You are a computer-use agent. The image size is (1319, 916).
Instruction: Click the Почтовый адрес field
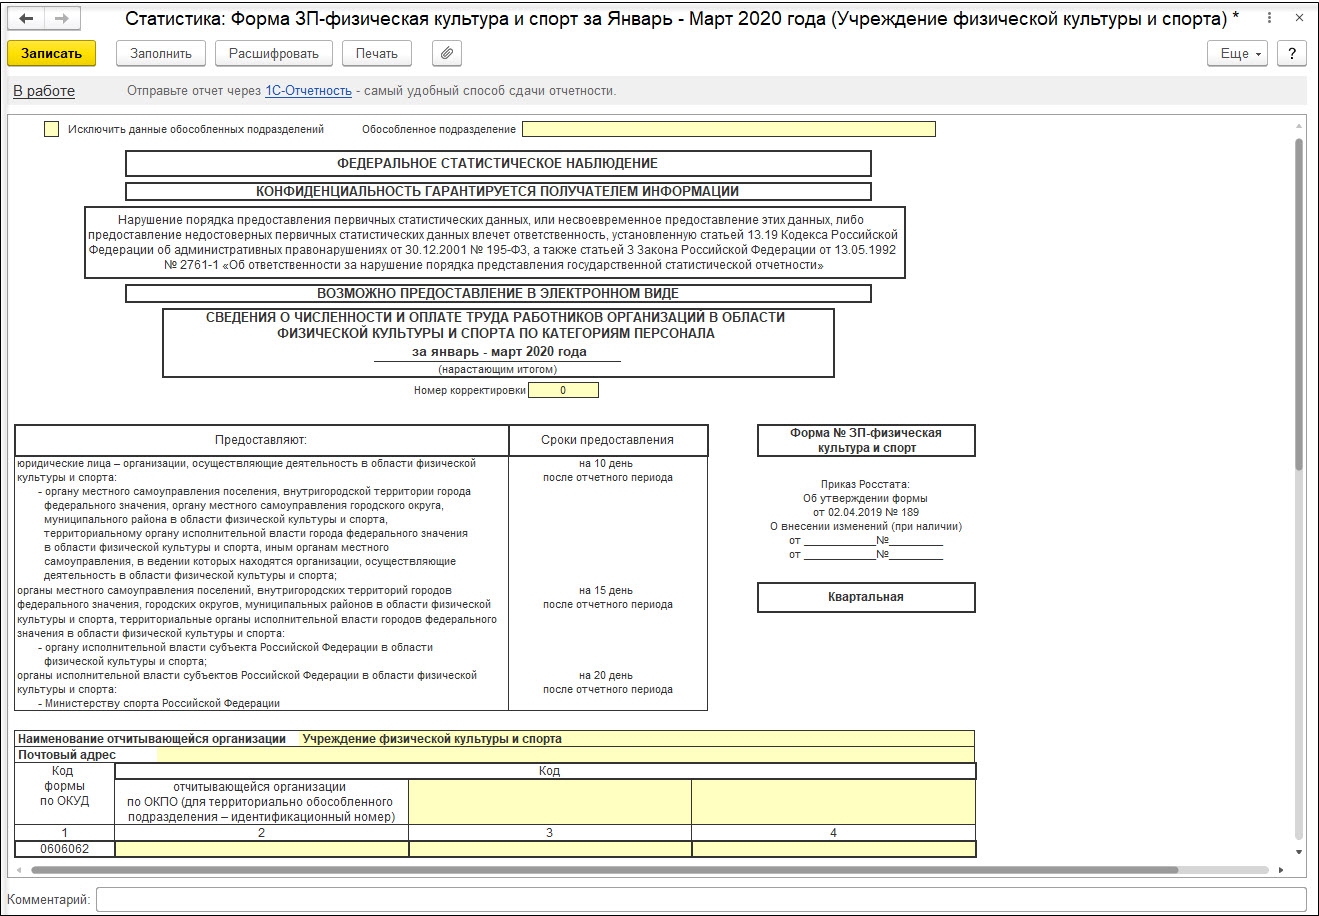point(565,755)
